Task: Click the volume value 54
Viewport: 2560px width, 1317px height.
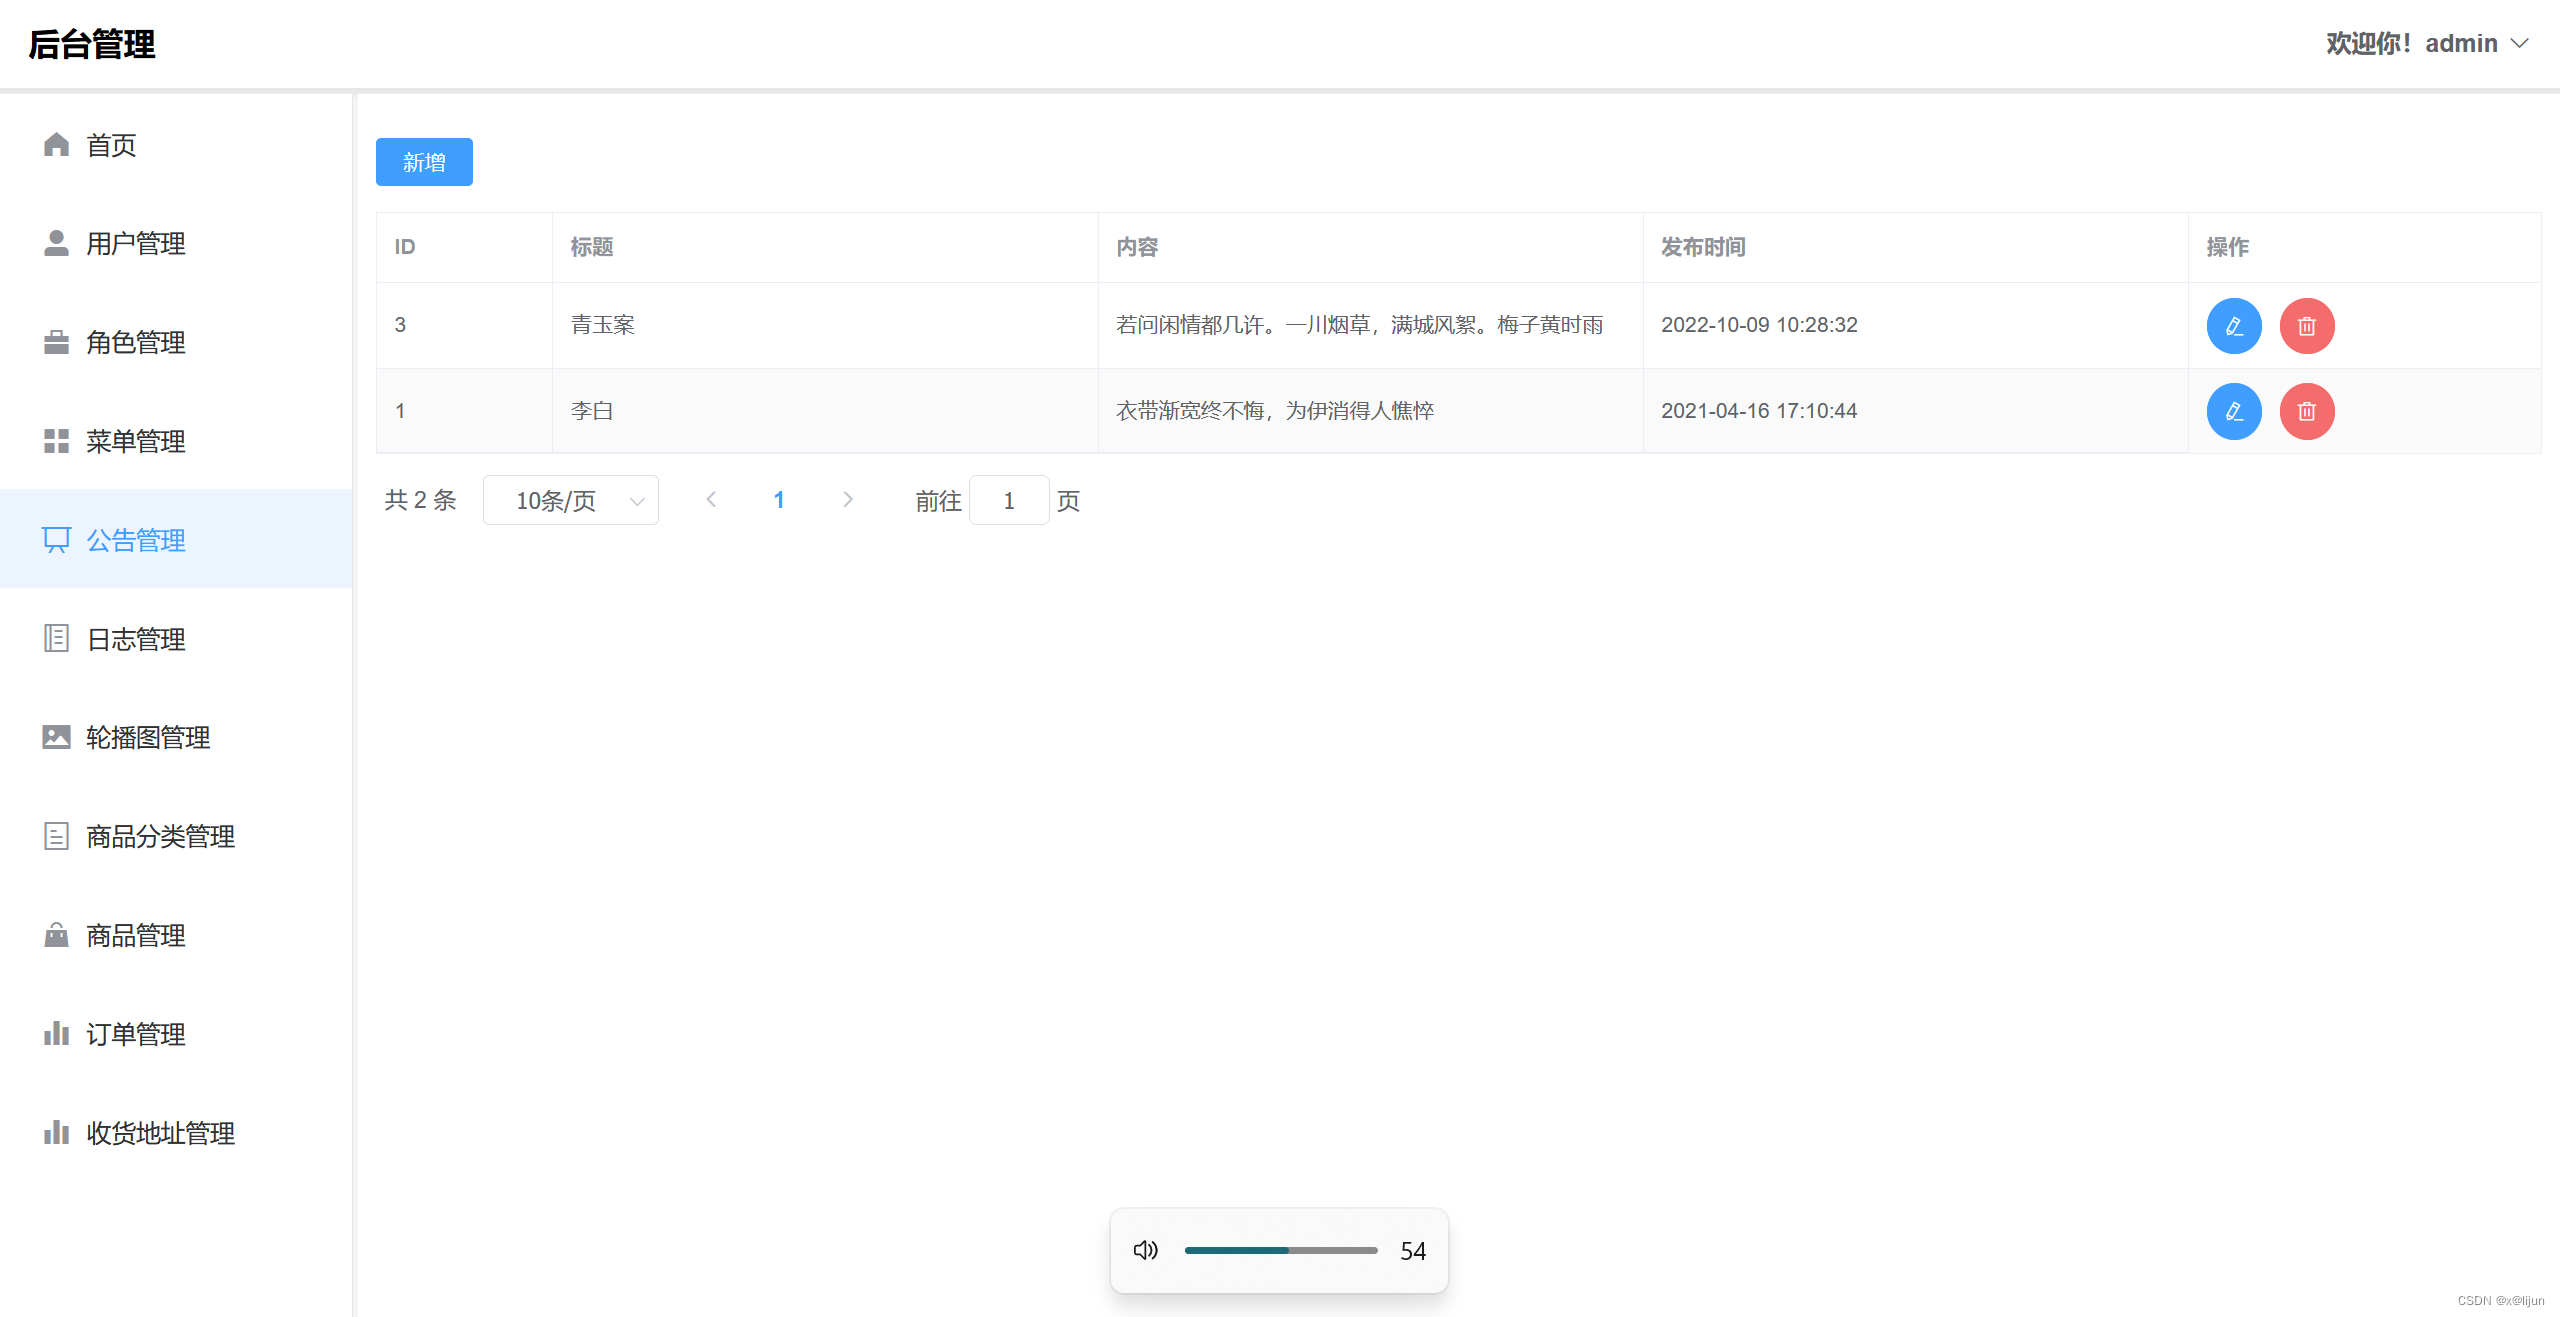Action: [1413, 1251]
